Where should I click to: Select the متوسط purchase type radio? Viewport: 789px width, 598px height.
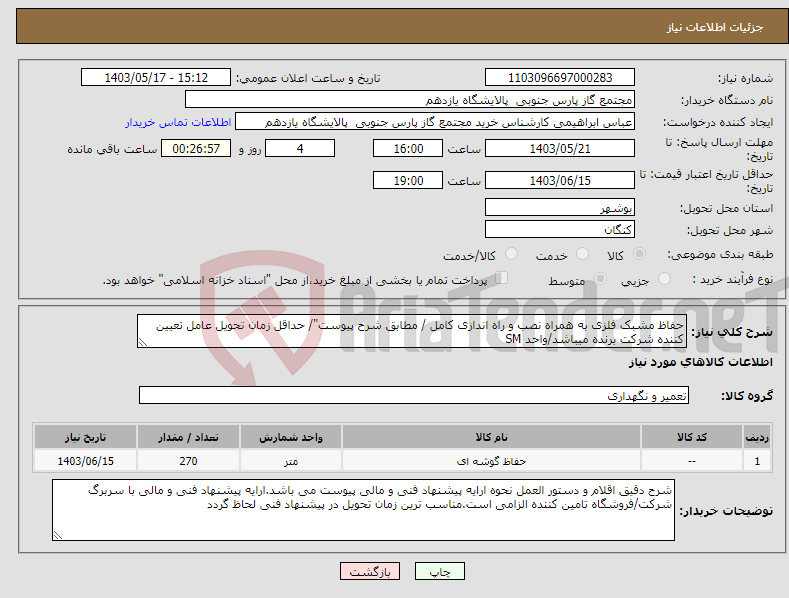click(x=600, y=278)
